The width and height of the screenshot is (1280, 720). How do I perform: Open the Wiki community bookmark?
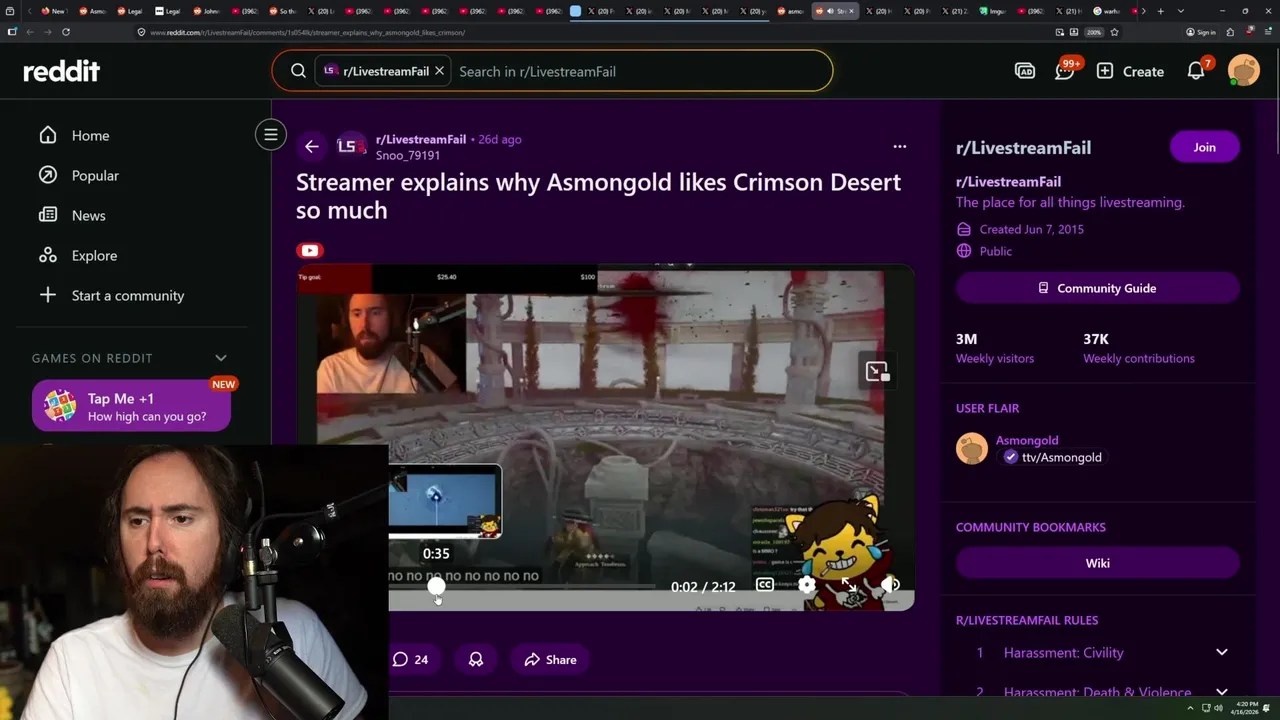1098,563
